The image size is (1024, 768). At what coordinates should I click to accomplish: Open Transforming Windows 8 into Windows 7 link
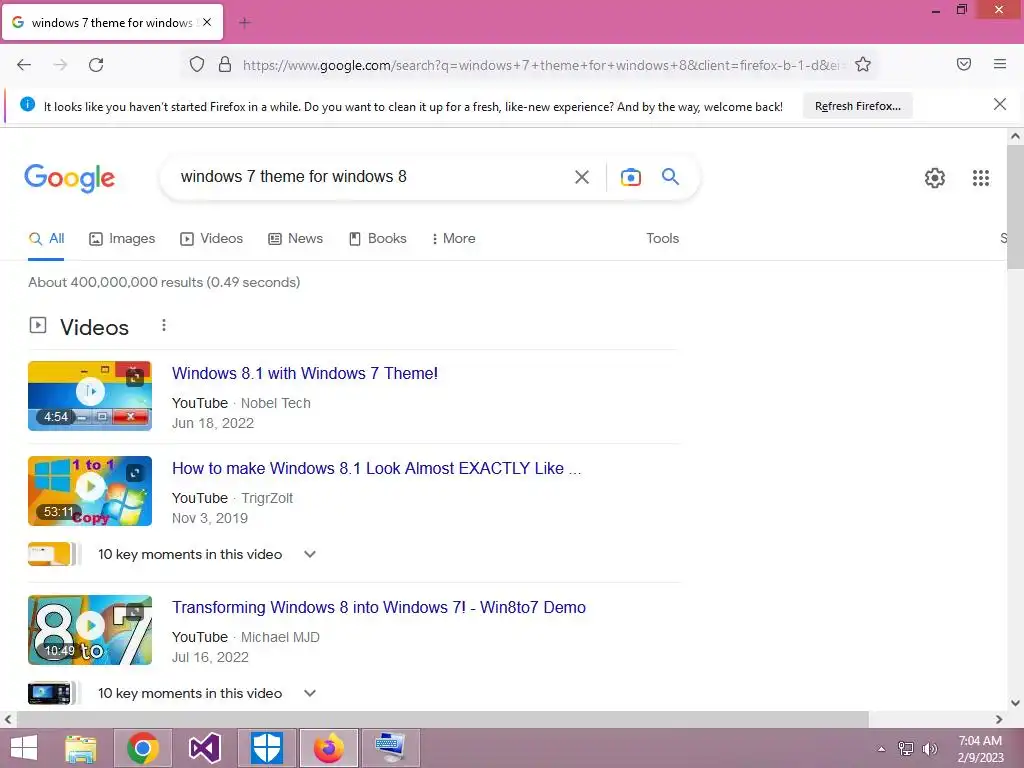379,607
